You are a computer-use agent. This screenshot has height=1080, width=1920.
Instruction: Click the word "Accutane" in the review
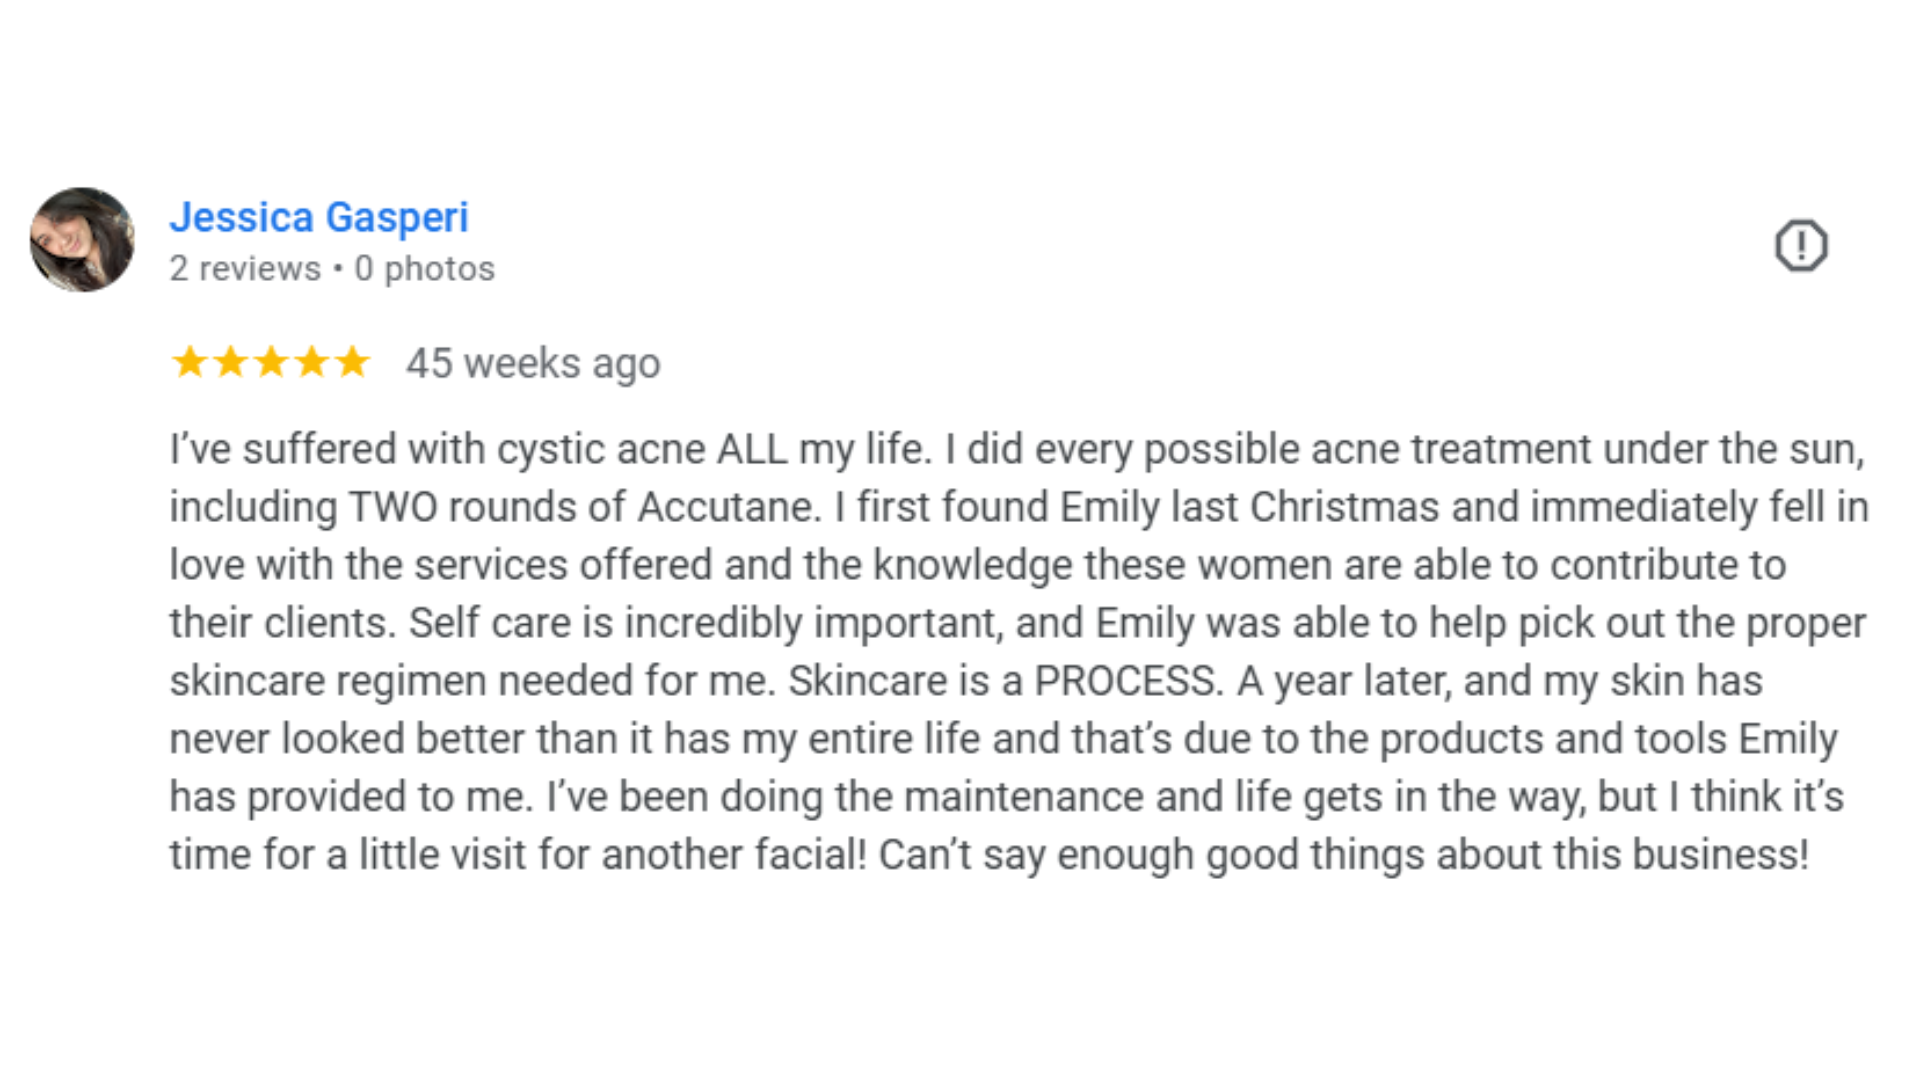[729, 507]
